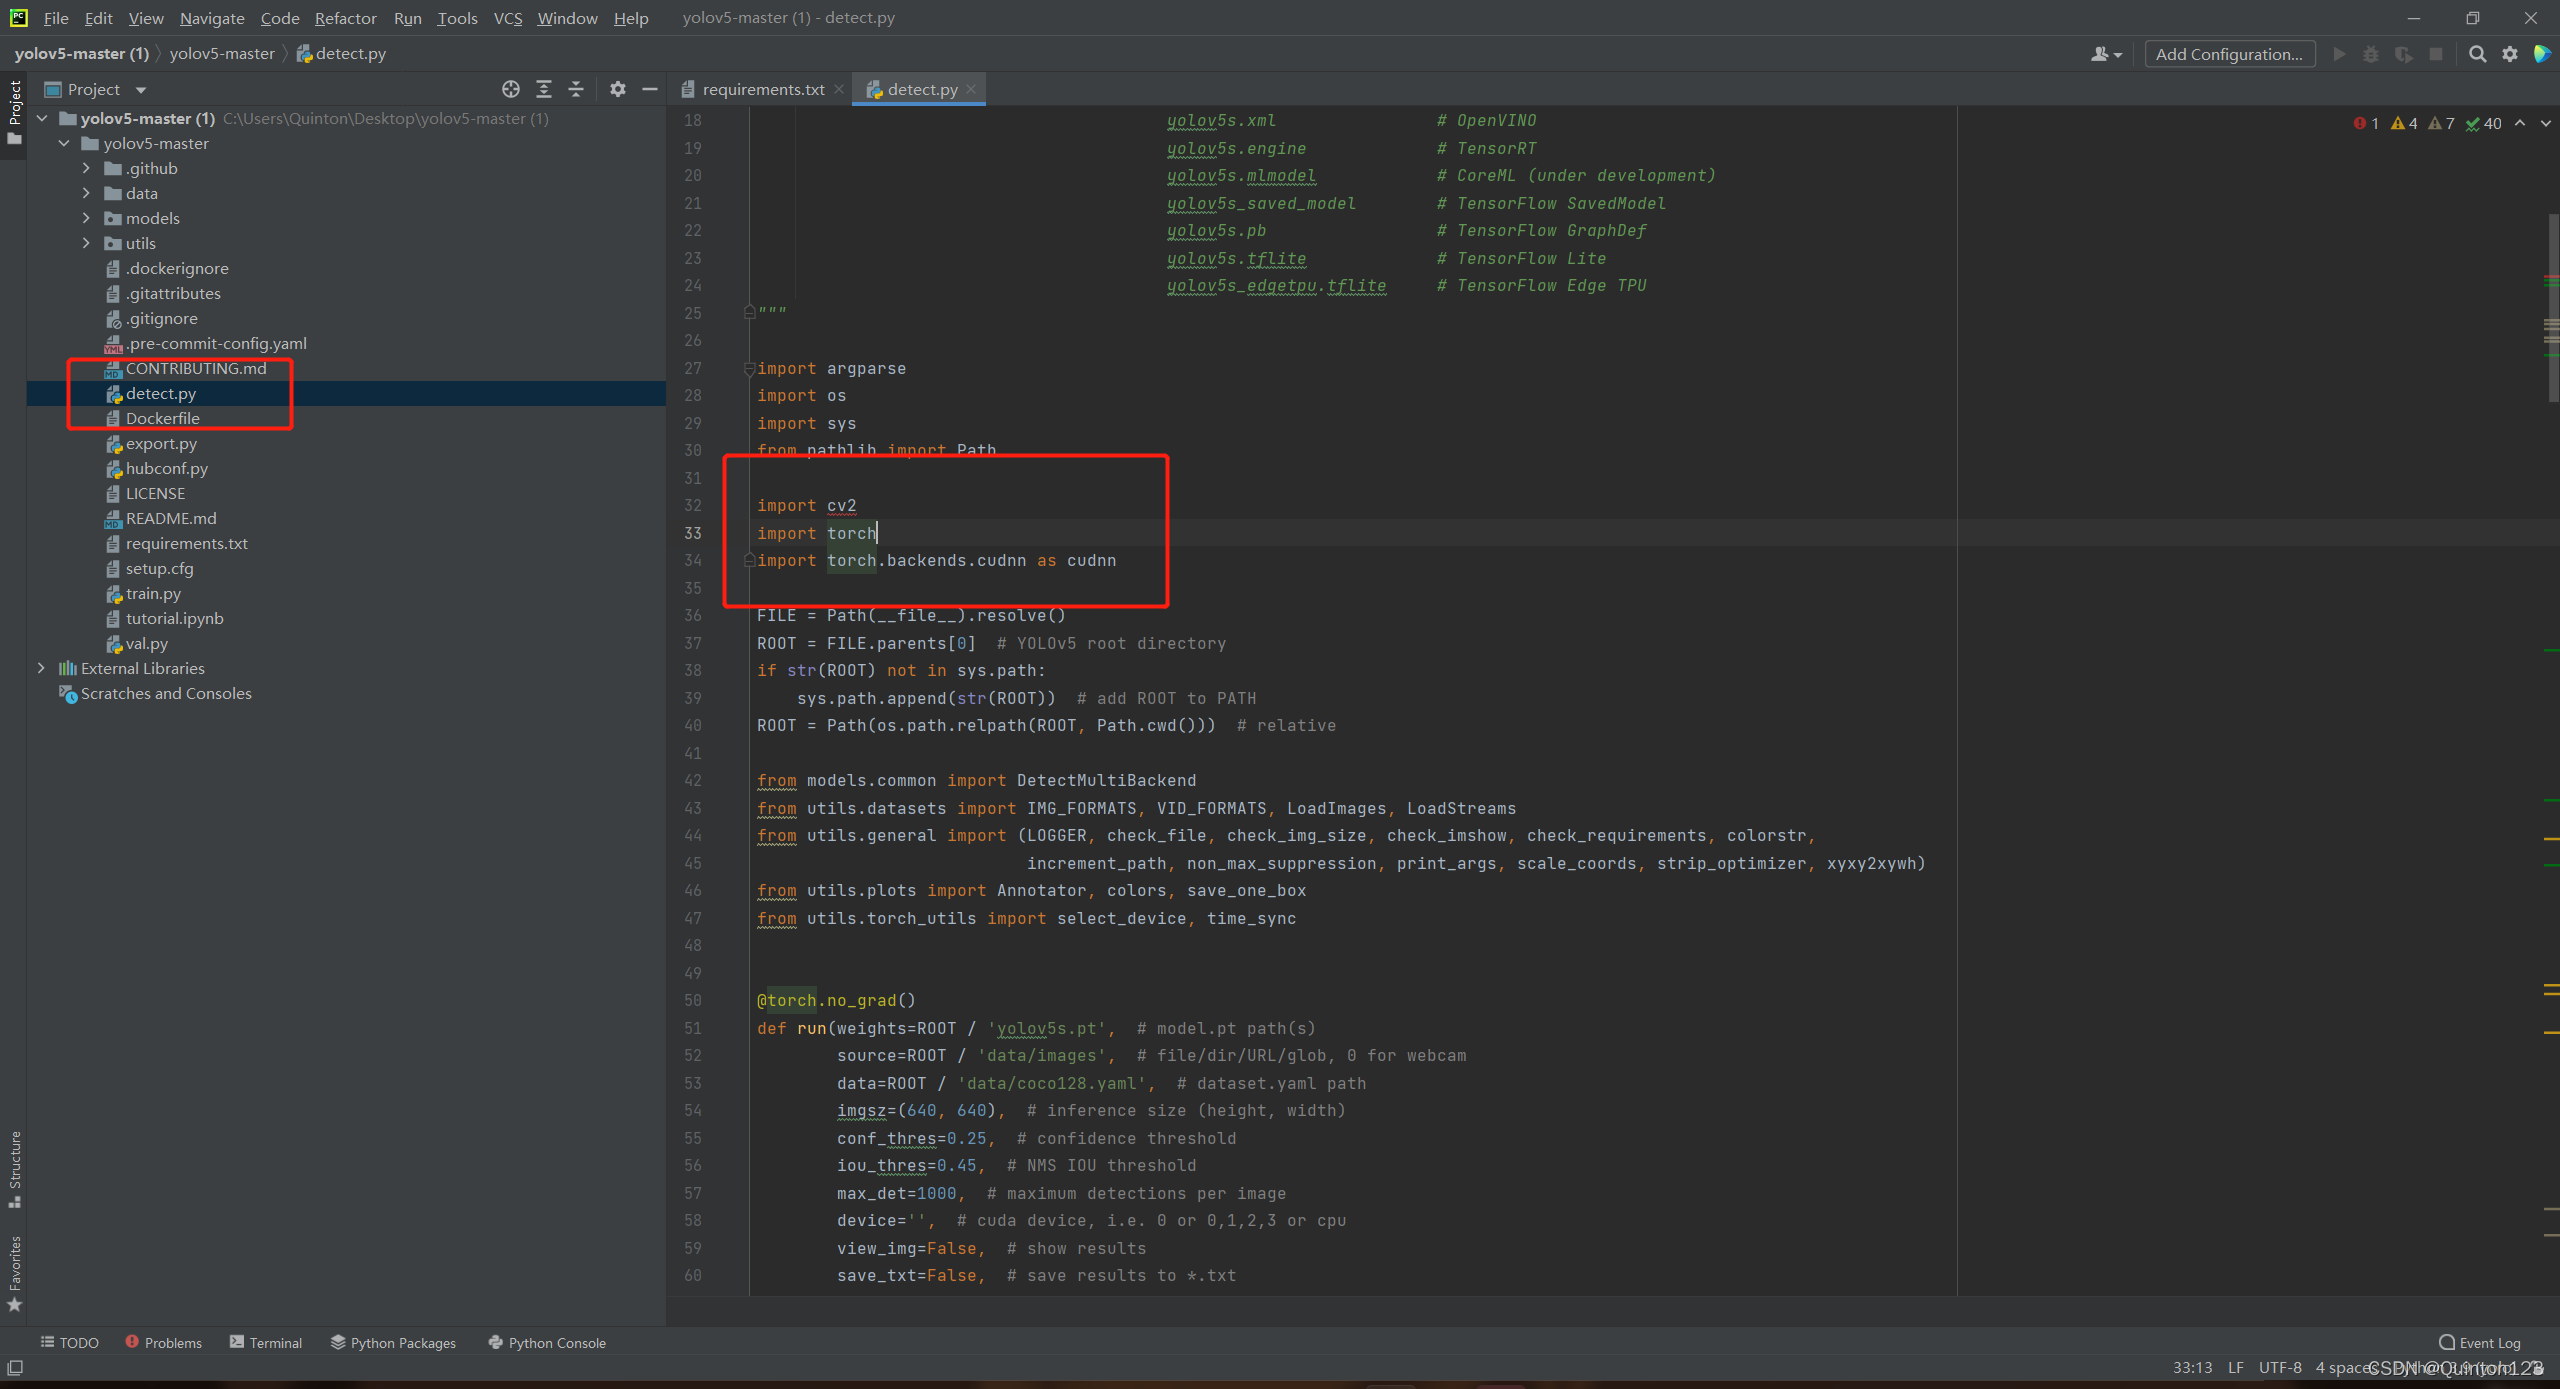
Task: Open the Project panel gear options
Action: [618, 89]
